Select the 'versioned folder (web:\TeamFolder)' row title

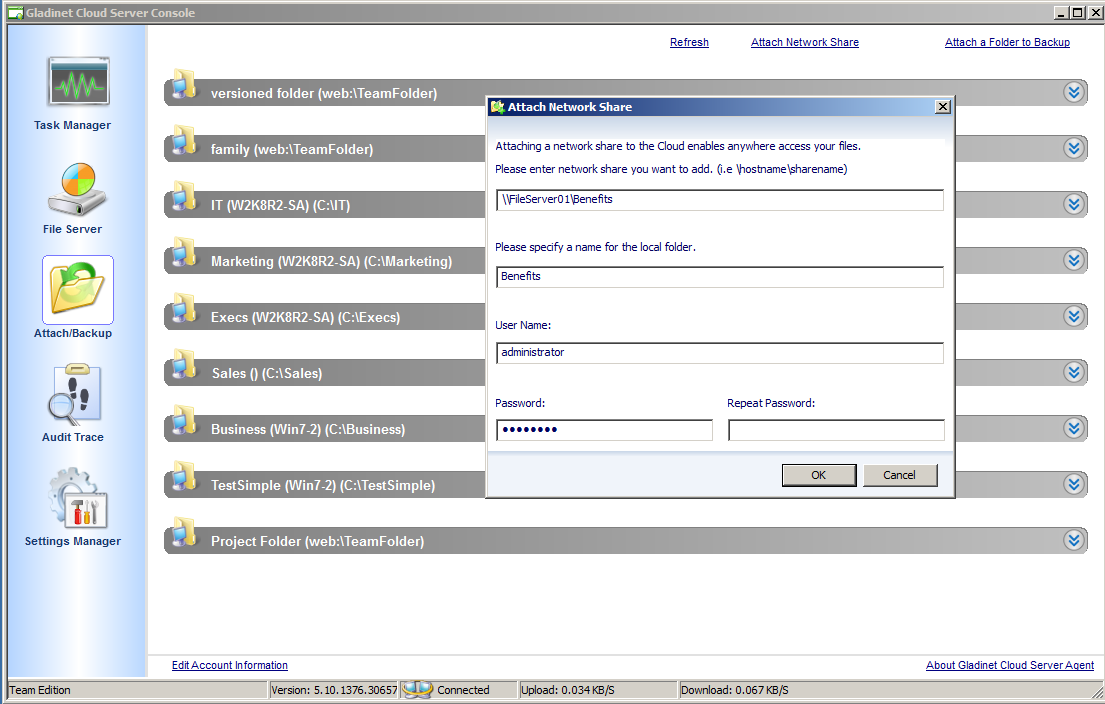[x=324, y=93]
